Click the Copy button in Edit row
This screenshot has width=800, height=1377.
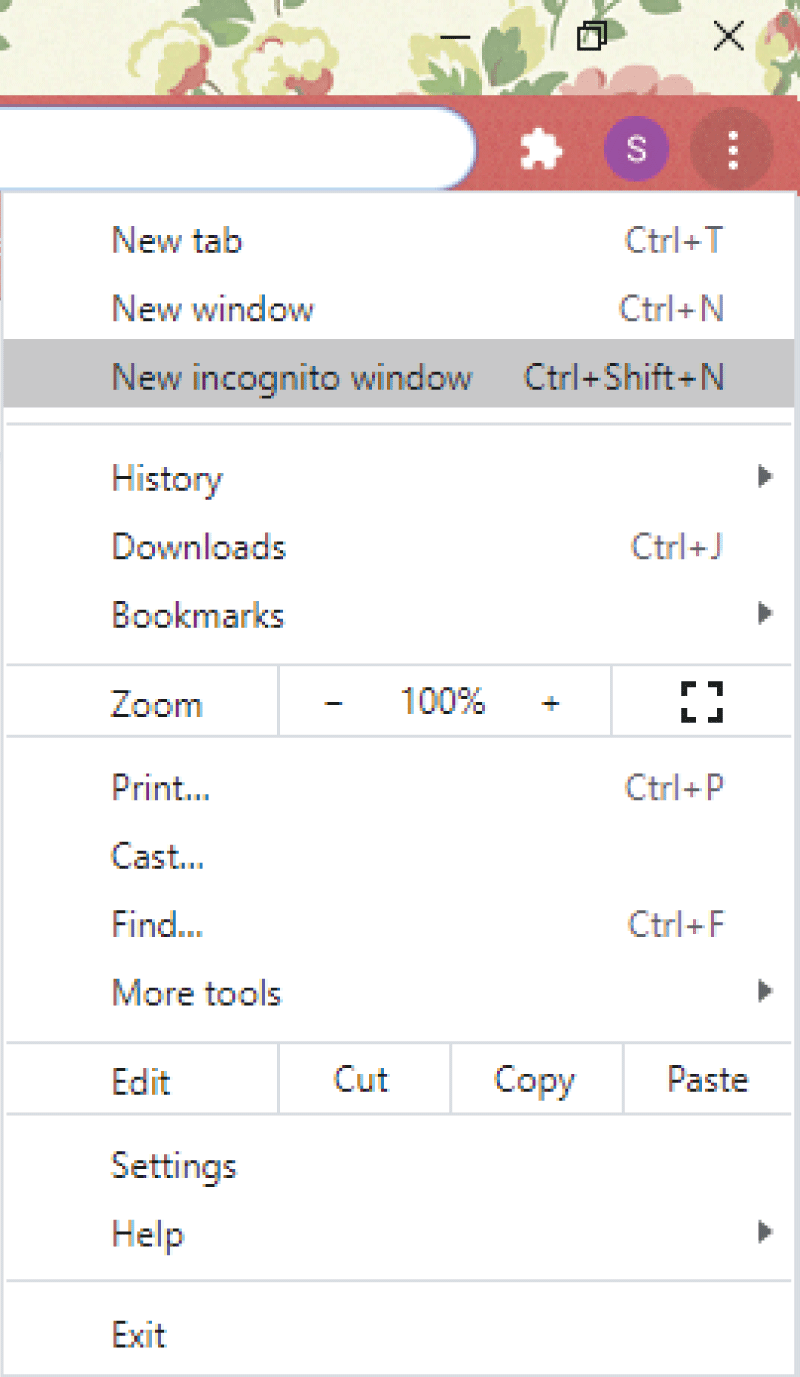pyautogui.click(x=536, y=1079)
